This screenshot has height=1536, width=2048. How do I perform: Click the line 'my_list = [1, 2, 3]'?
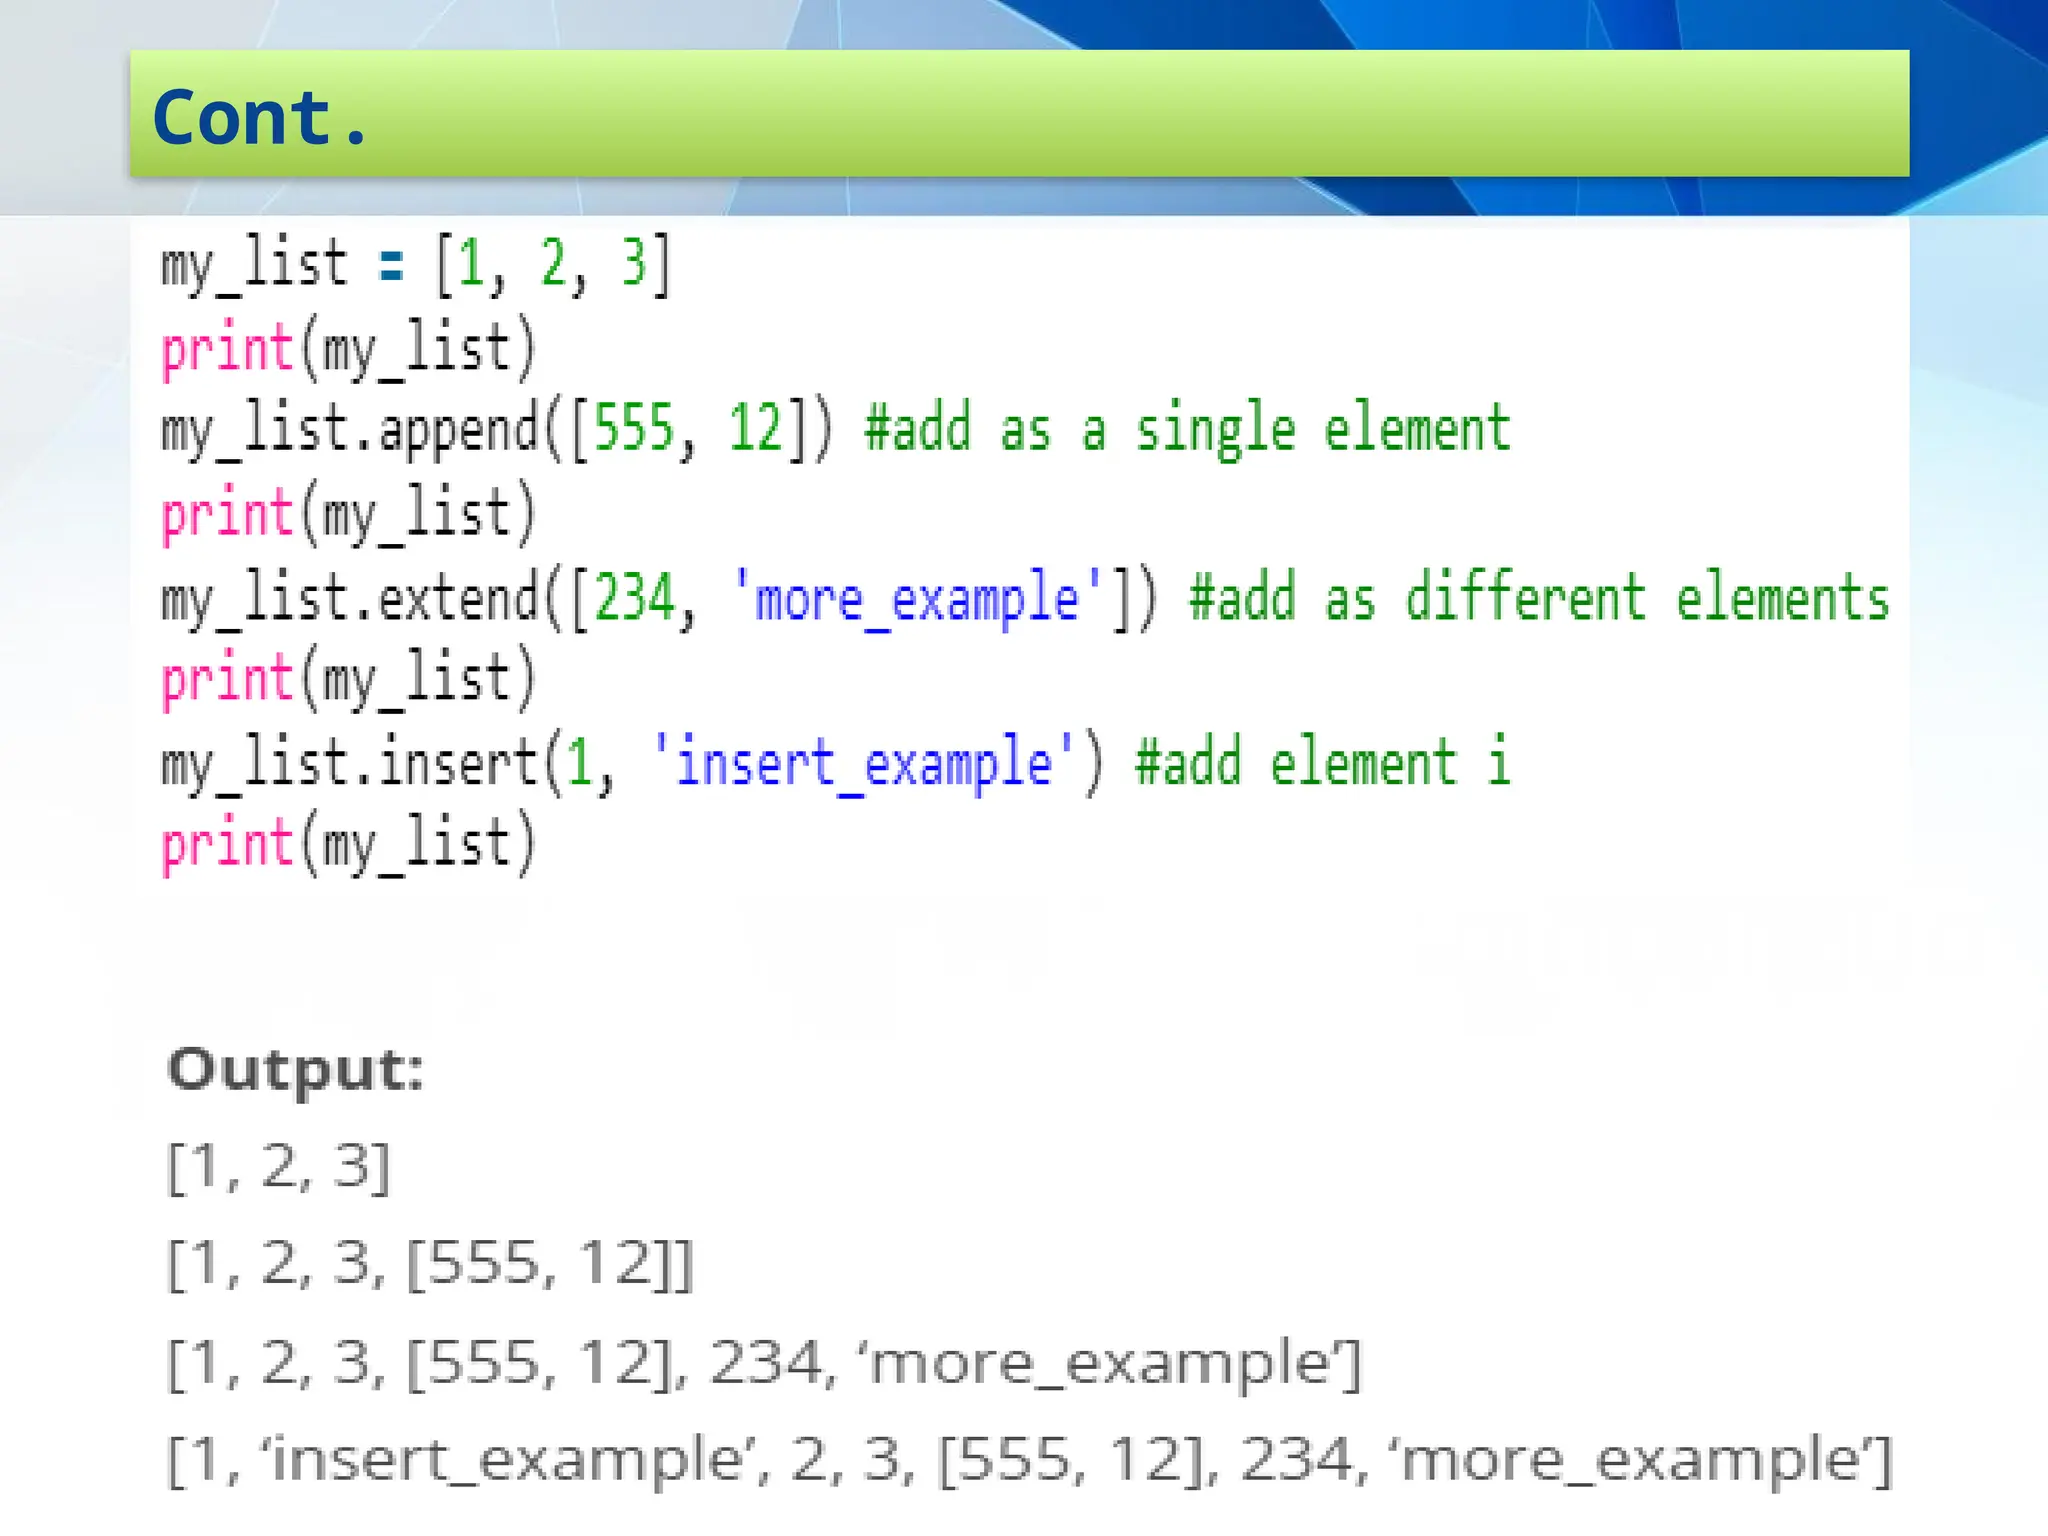click(415, 265)
